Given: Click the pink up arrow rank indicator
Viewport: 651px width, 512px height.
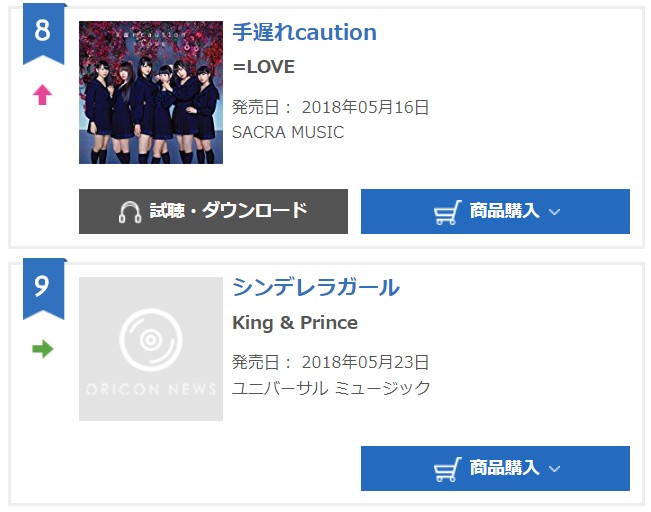Looking at the screenshot, I should click(x=42, y=95).
